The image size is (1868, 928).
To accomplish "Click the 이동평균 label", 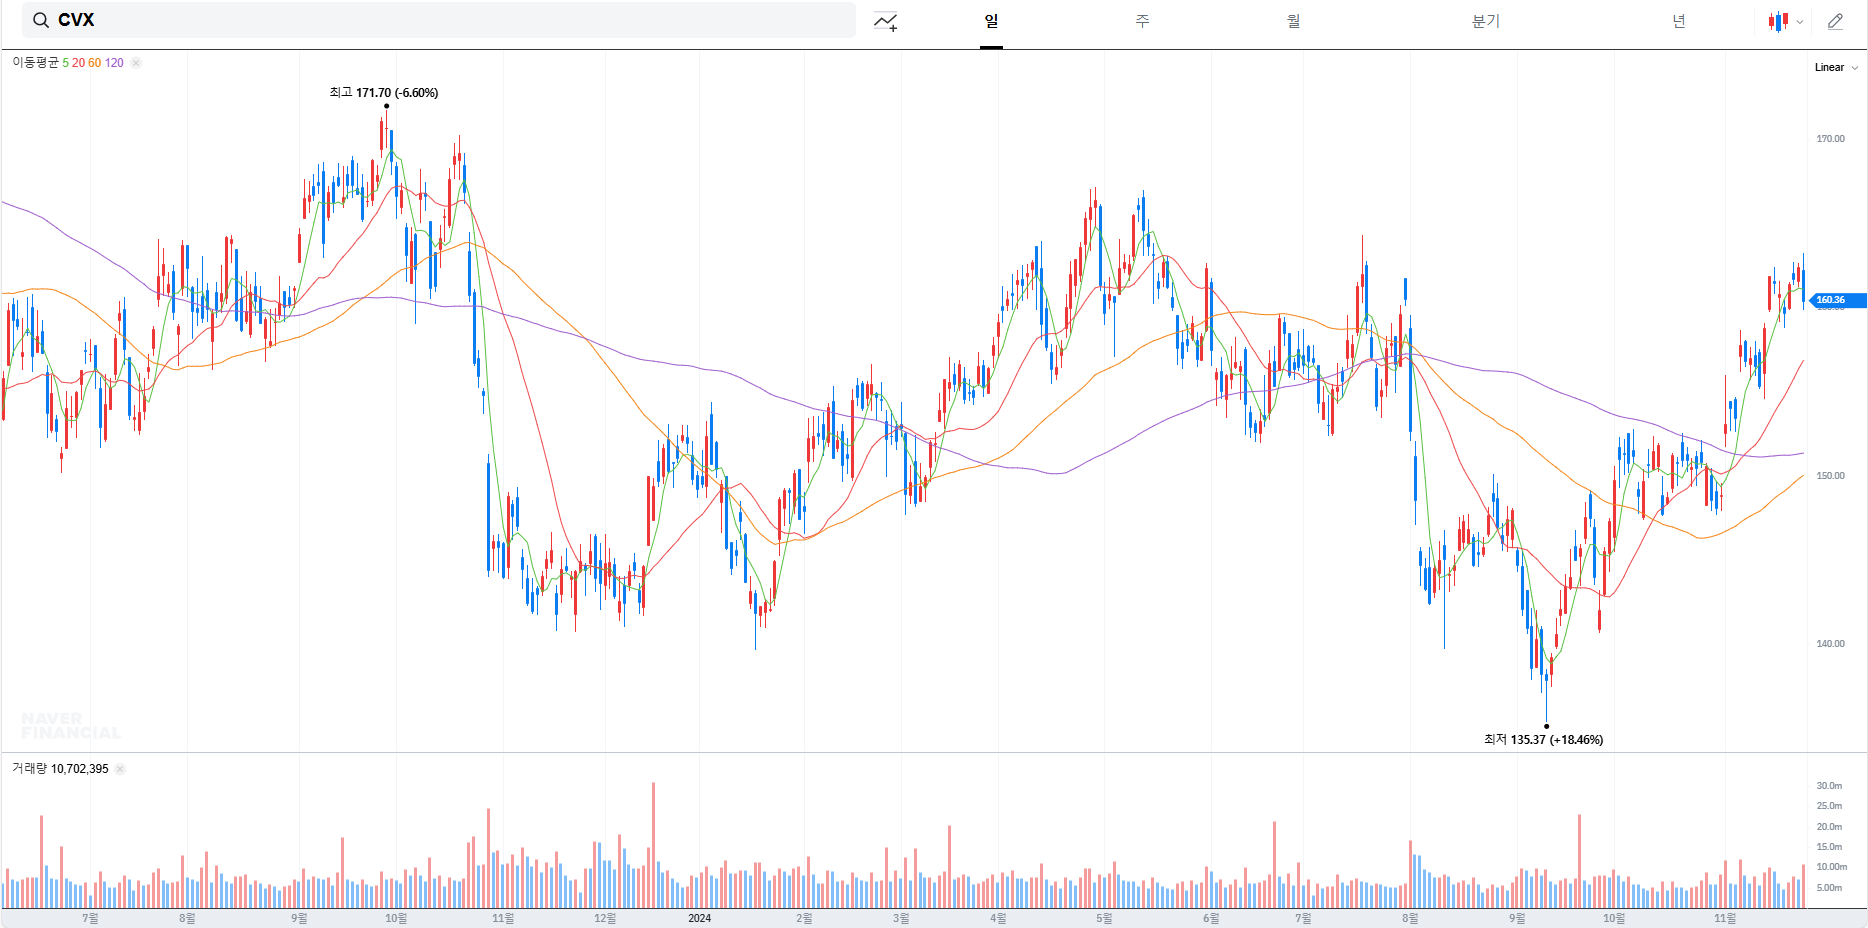I will [35, 63].
